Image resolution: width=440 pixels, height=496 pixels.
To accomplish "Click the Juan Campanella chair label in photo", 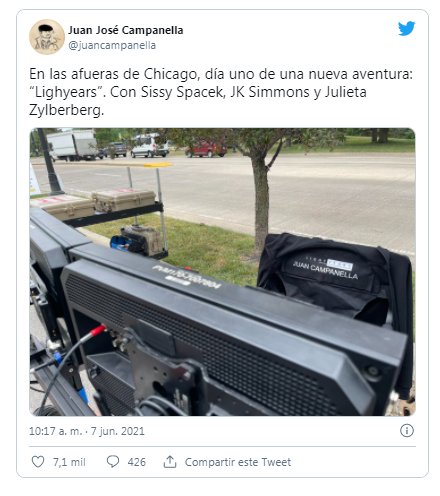I will point(325,270).
